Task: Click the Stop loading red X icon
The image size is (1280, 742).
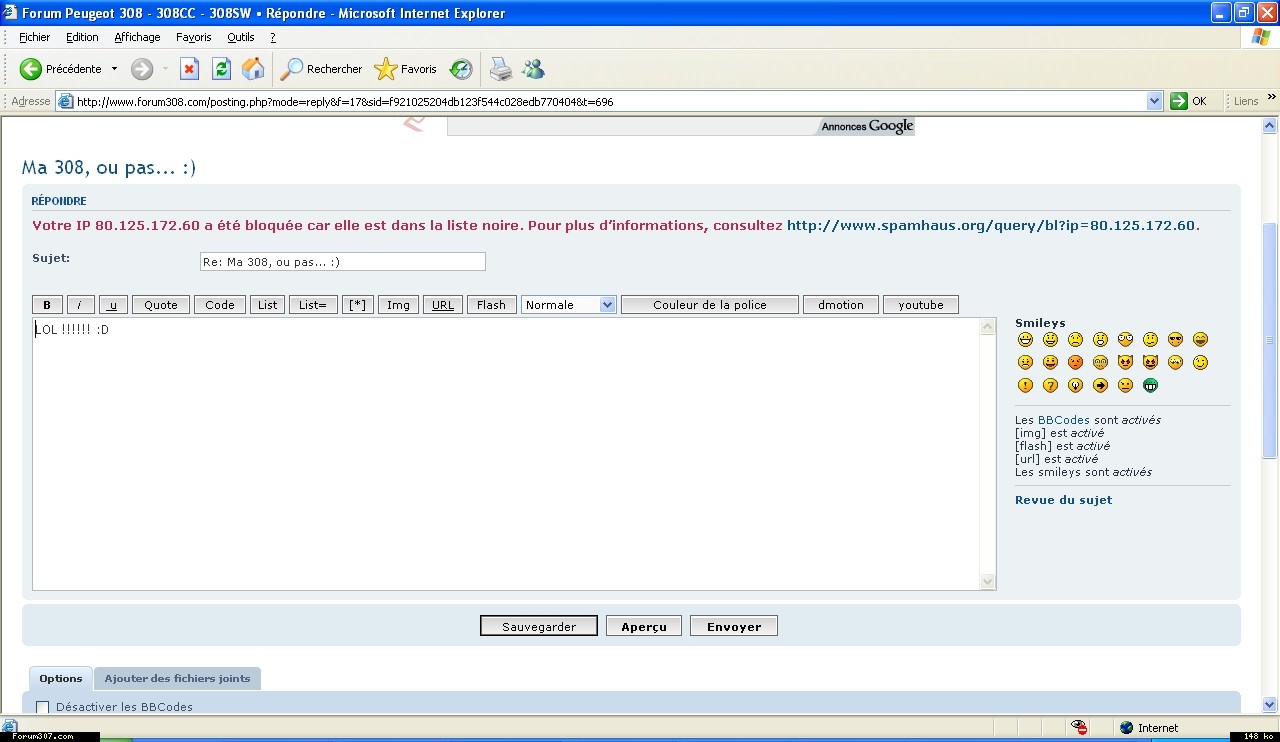Action: pyautogui.click(x=189, y=69)
